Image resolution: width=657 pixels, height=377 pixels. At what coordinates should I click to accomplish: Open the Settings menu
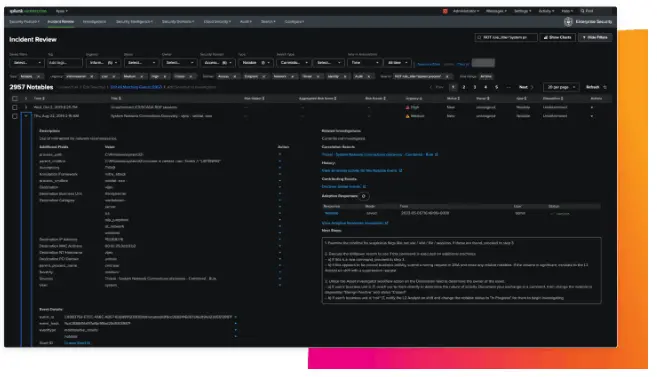[522, 11]
